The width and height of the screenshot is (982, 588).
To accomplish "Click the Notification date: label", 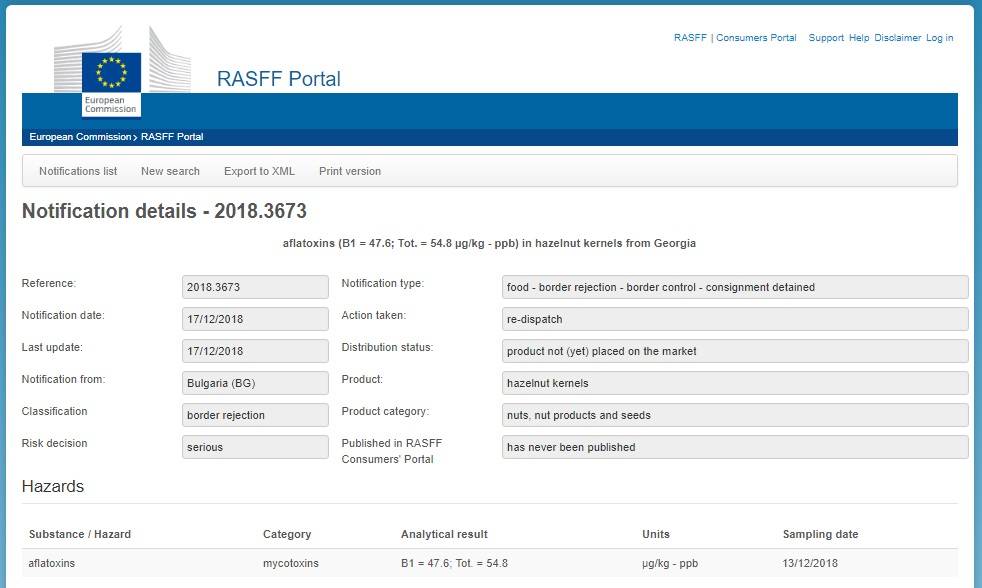I will pos(63,315).
